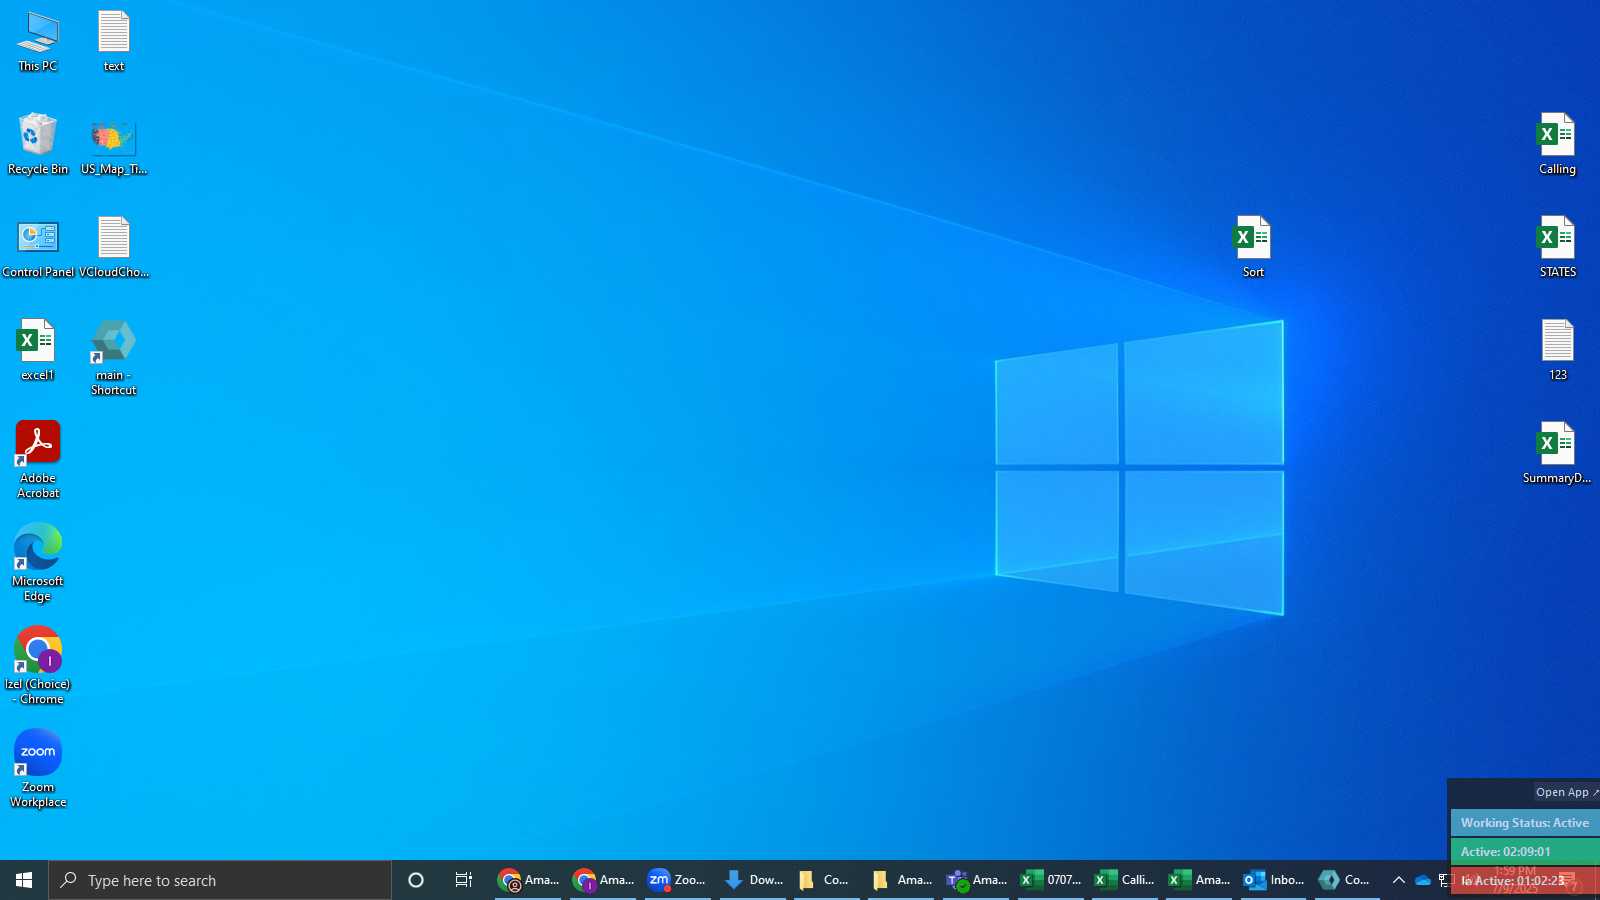This screenshot has width=1600, height=900.
Task: Select the This PC desktop icon
Action: (38, 42)
